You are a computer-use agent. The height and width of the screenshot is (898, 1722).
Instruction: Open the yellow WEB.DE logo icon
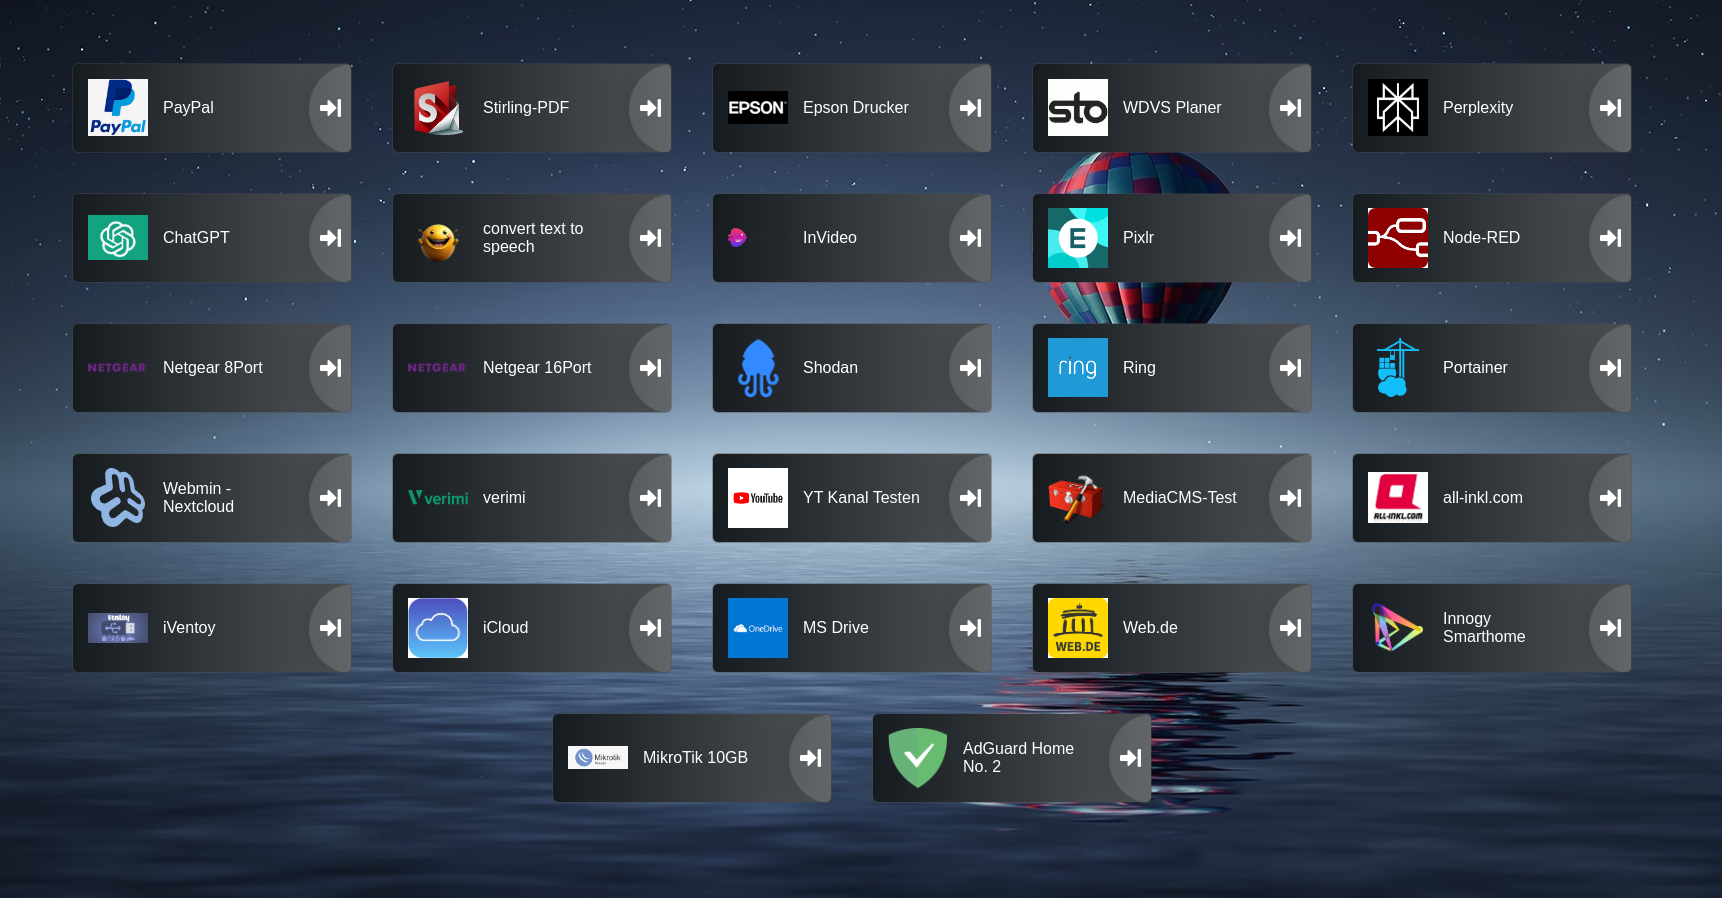click(1078, 628)
